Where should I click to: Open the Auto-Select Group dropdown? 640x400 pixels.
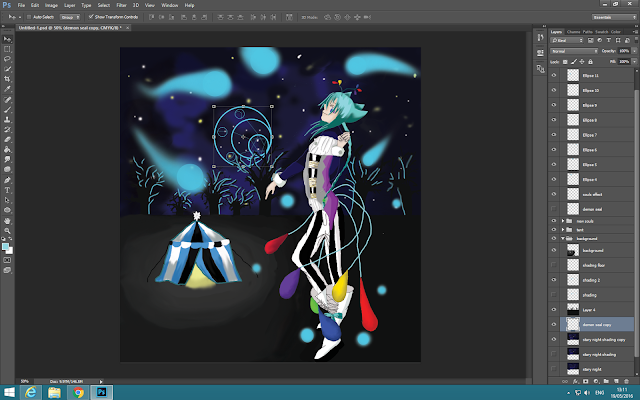(70, 17)
